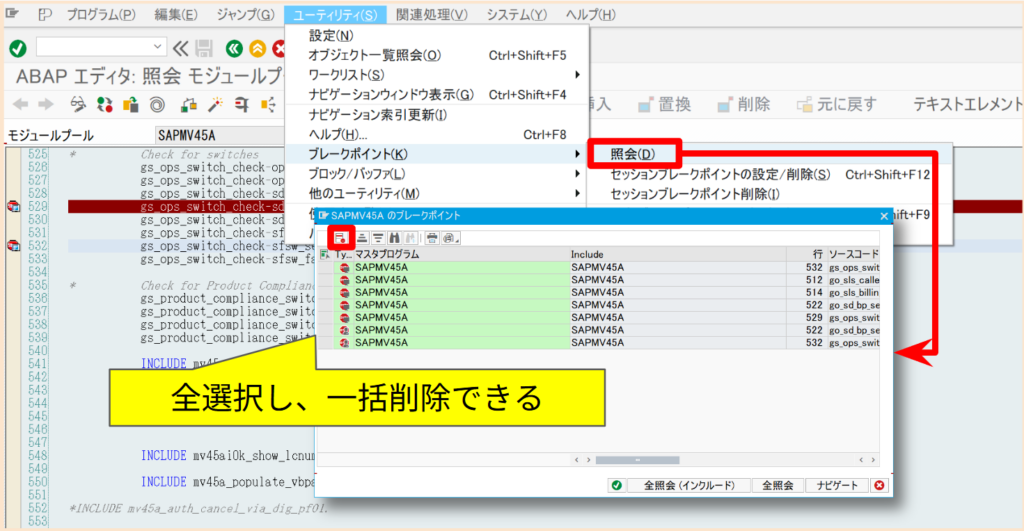Click green checkmark in dialog footer
1024x531 pixels.
point(616,485)
